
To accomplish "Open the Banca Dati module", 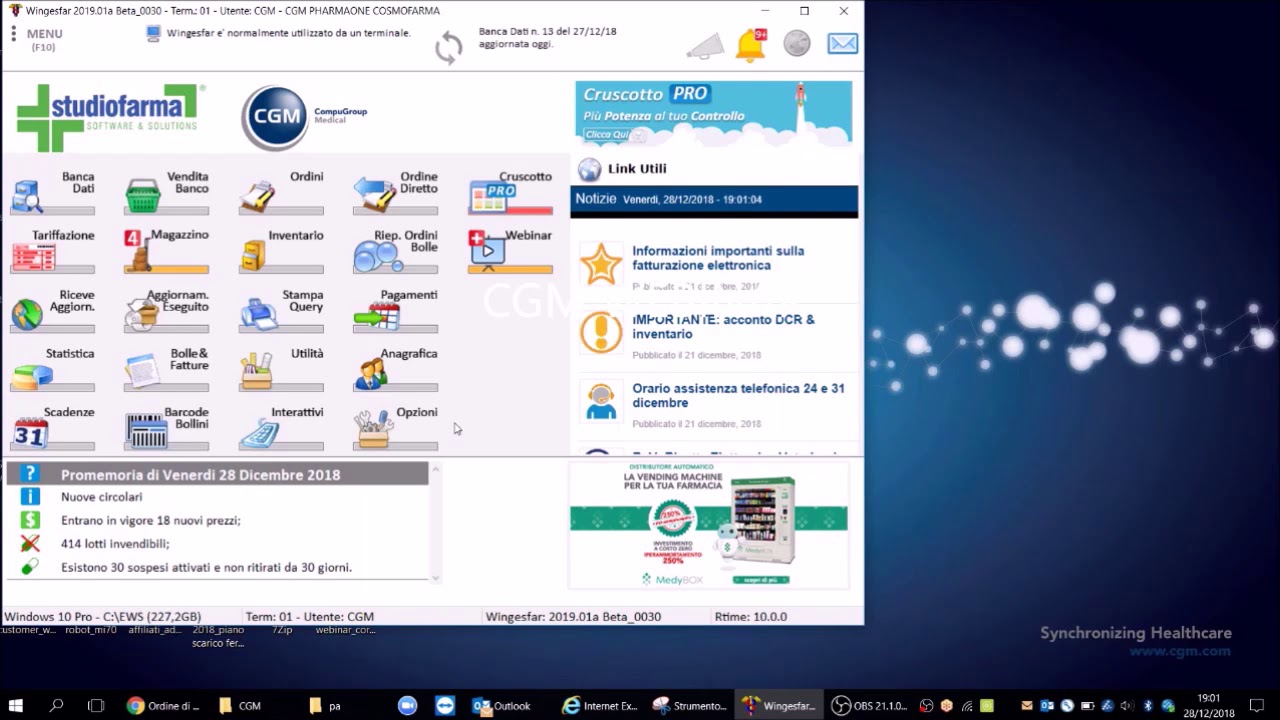I will [x=53, y=192].
